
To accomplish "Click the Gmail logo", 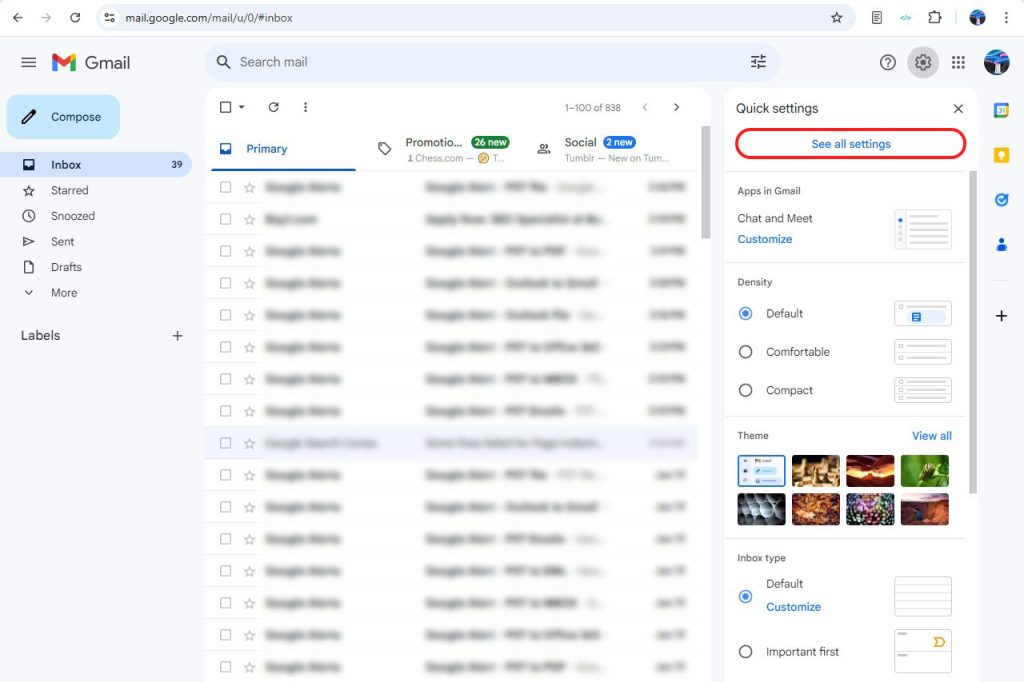I will (91, 62).
